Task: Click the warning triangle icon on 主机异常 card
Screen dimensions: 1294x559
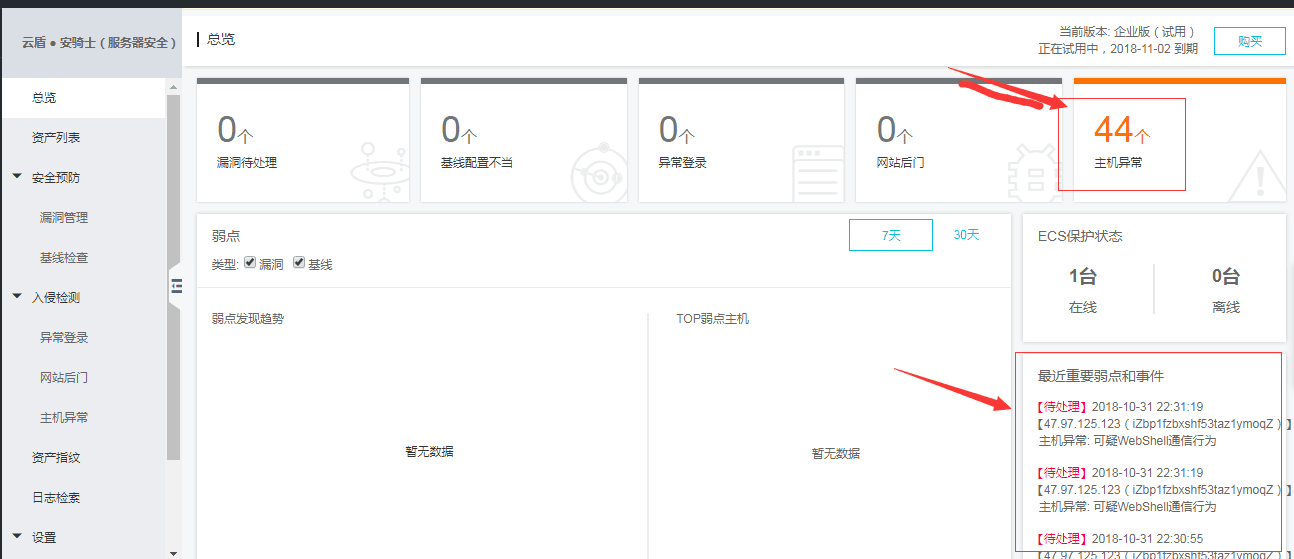Action: pyautogui.click(x=1255, y=176)
